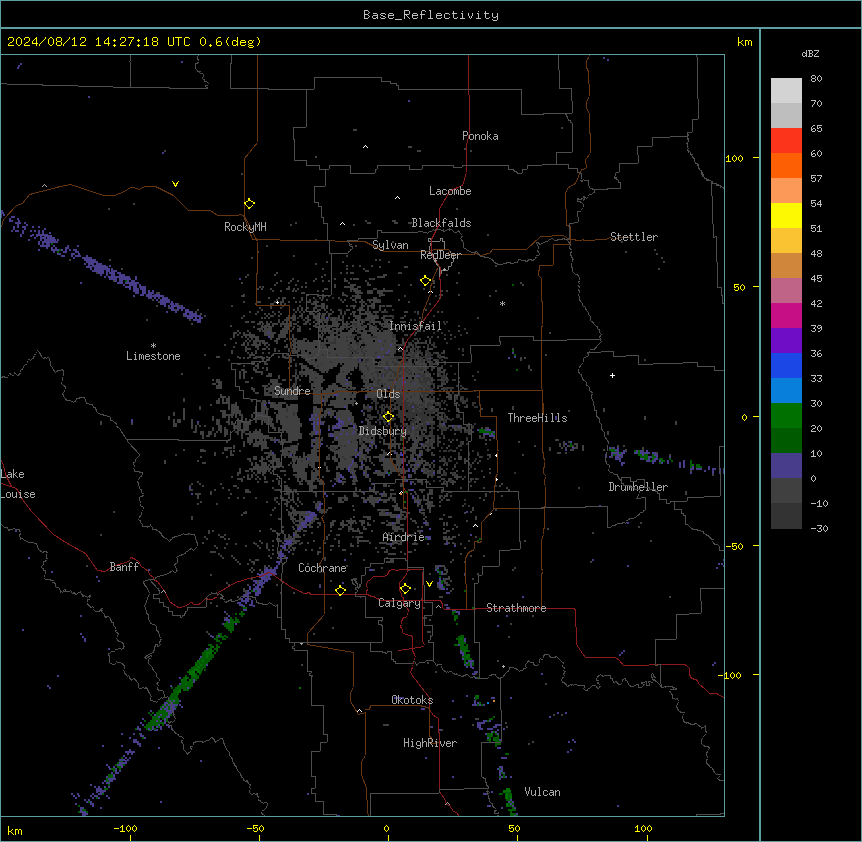Click the white plus marker north of Drumheller
The height and width of the screenshot is (842, 862).
612,375
